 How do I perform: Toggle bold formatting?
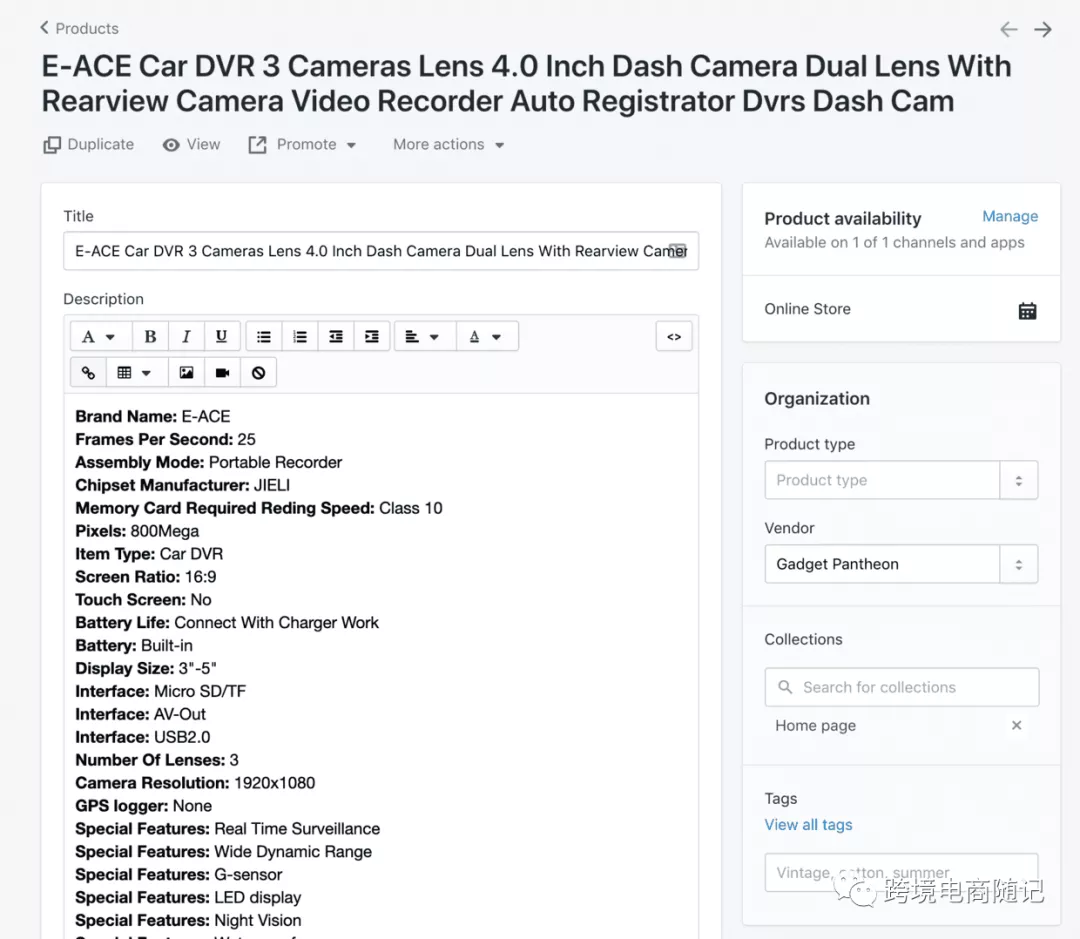(x=150, y=336)
